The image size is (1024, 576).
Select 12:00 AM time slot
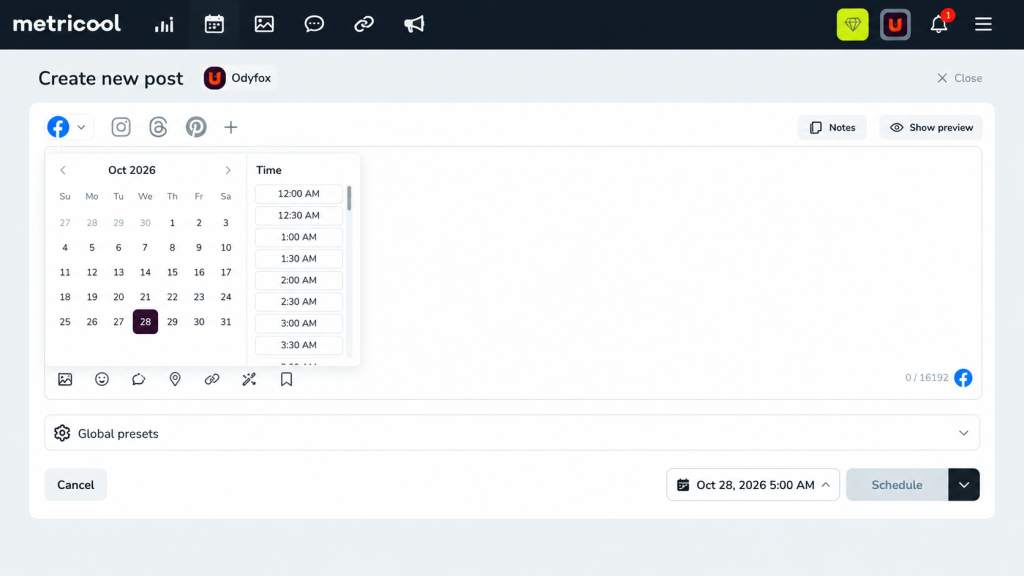pos(298,194)
